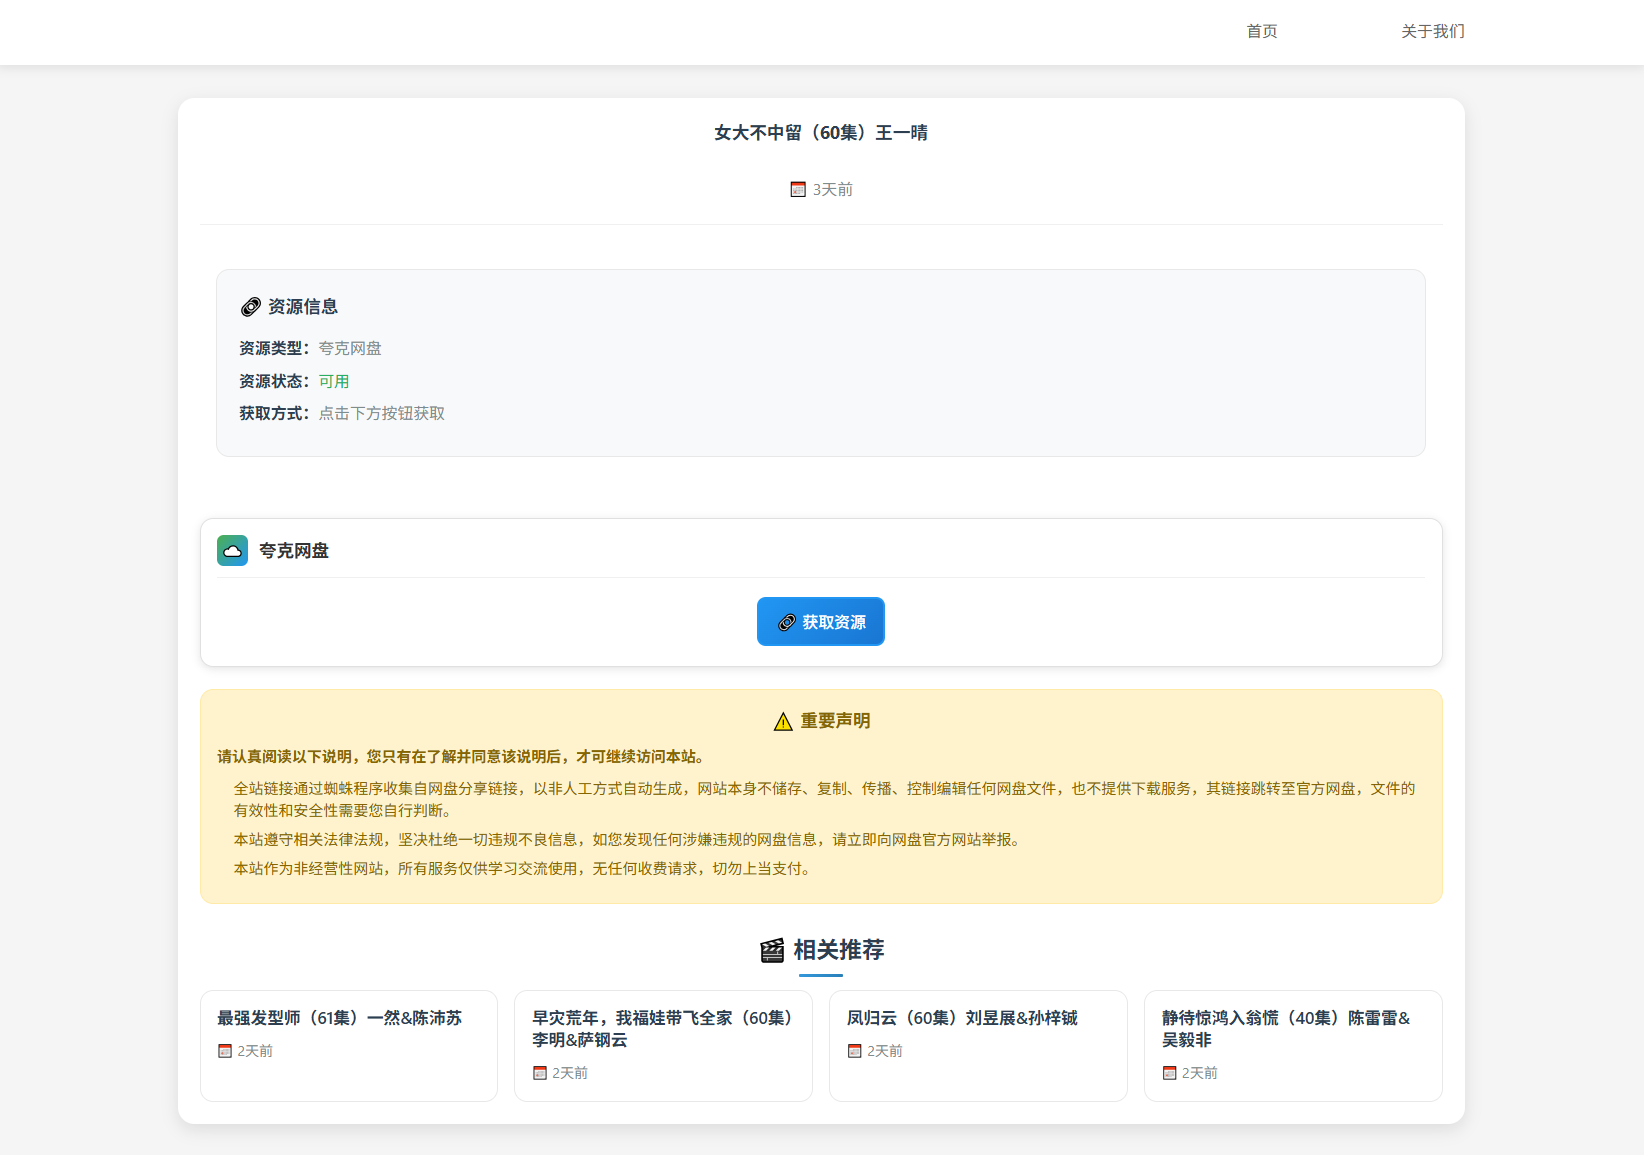Click the 相关推荐 section heading
This screenshot has height=1155, width=1644.
(838, 950)
